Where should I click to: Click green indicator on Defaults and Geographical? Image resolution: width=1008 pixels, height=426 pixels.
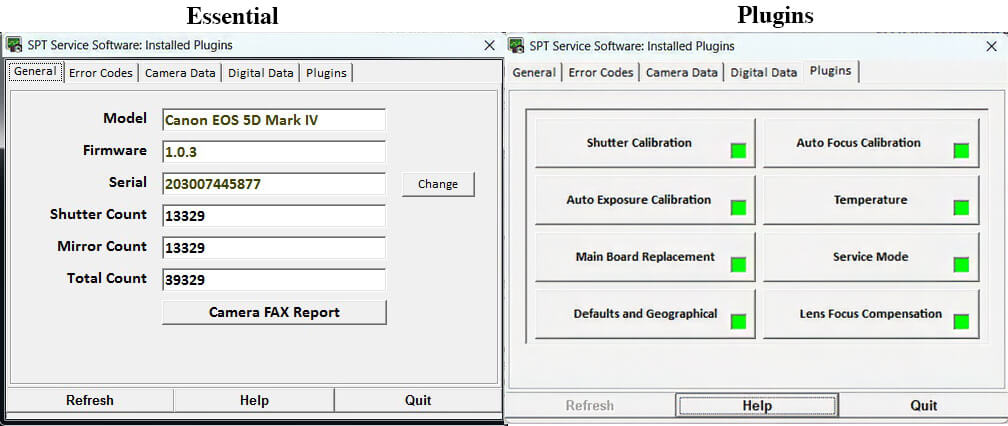(x=738, y=322)
